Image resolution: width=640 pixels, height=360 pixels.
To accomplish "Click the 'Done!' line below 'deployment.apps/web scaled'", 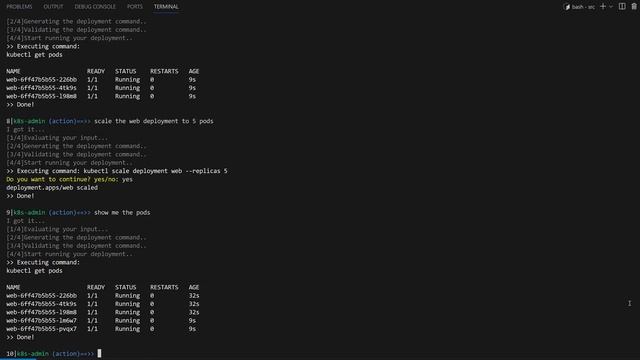I will click(x=20, y=196).
